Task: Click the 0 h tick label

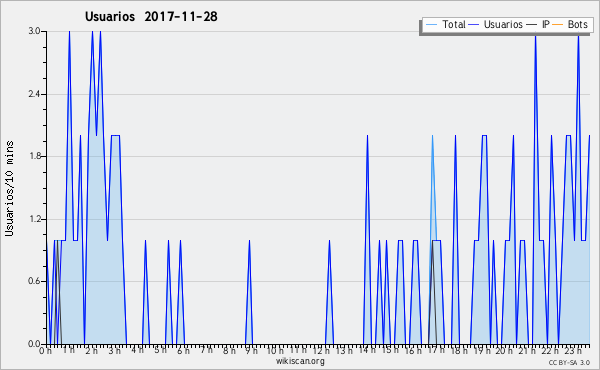Action: pyautogui.click(x=45, y=350)
